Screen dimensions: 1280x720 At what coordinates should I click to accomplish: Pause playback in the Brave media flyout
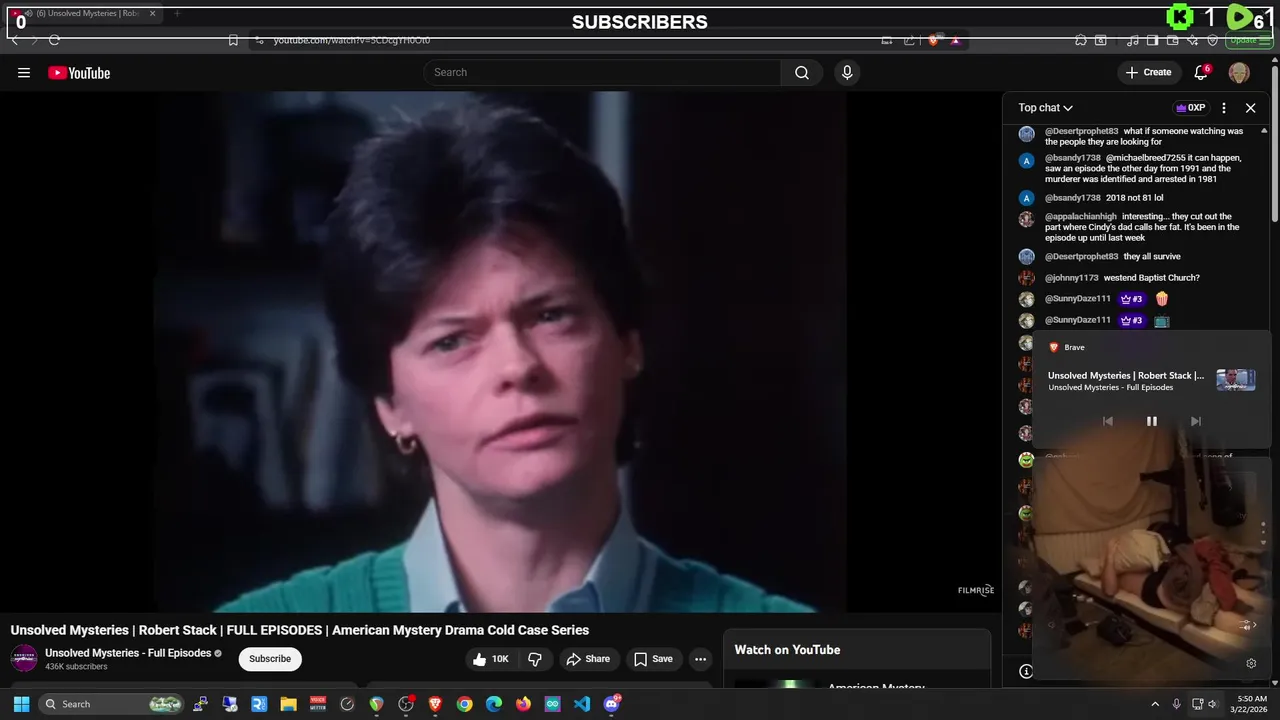(1151, 421)
